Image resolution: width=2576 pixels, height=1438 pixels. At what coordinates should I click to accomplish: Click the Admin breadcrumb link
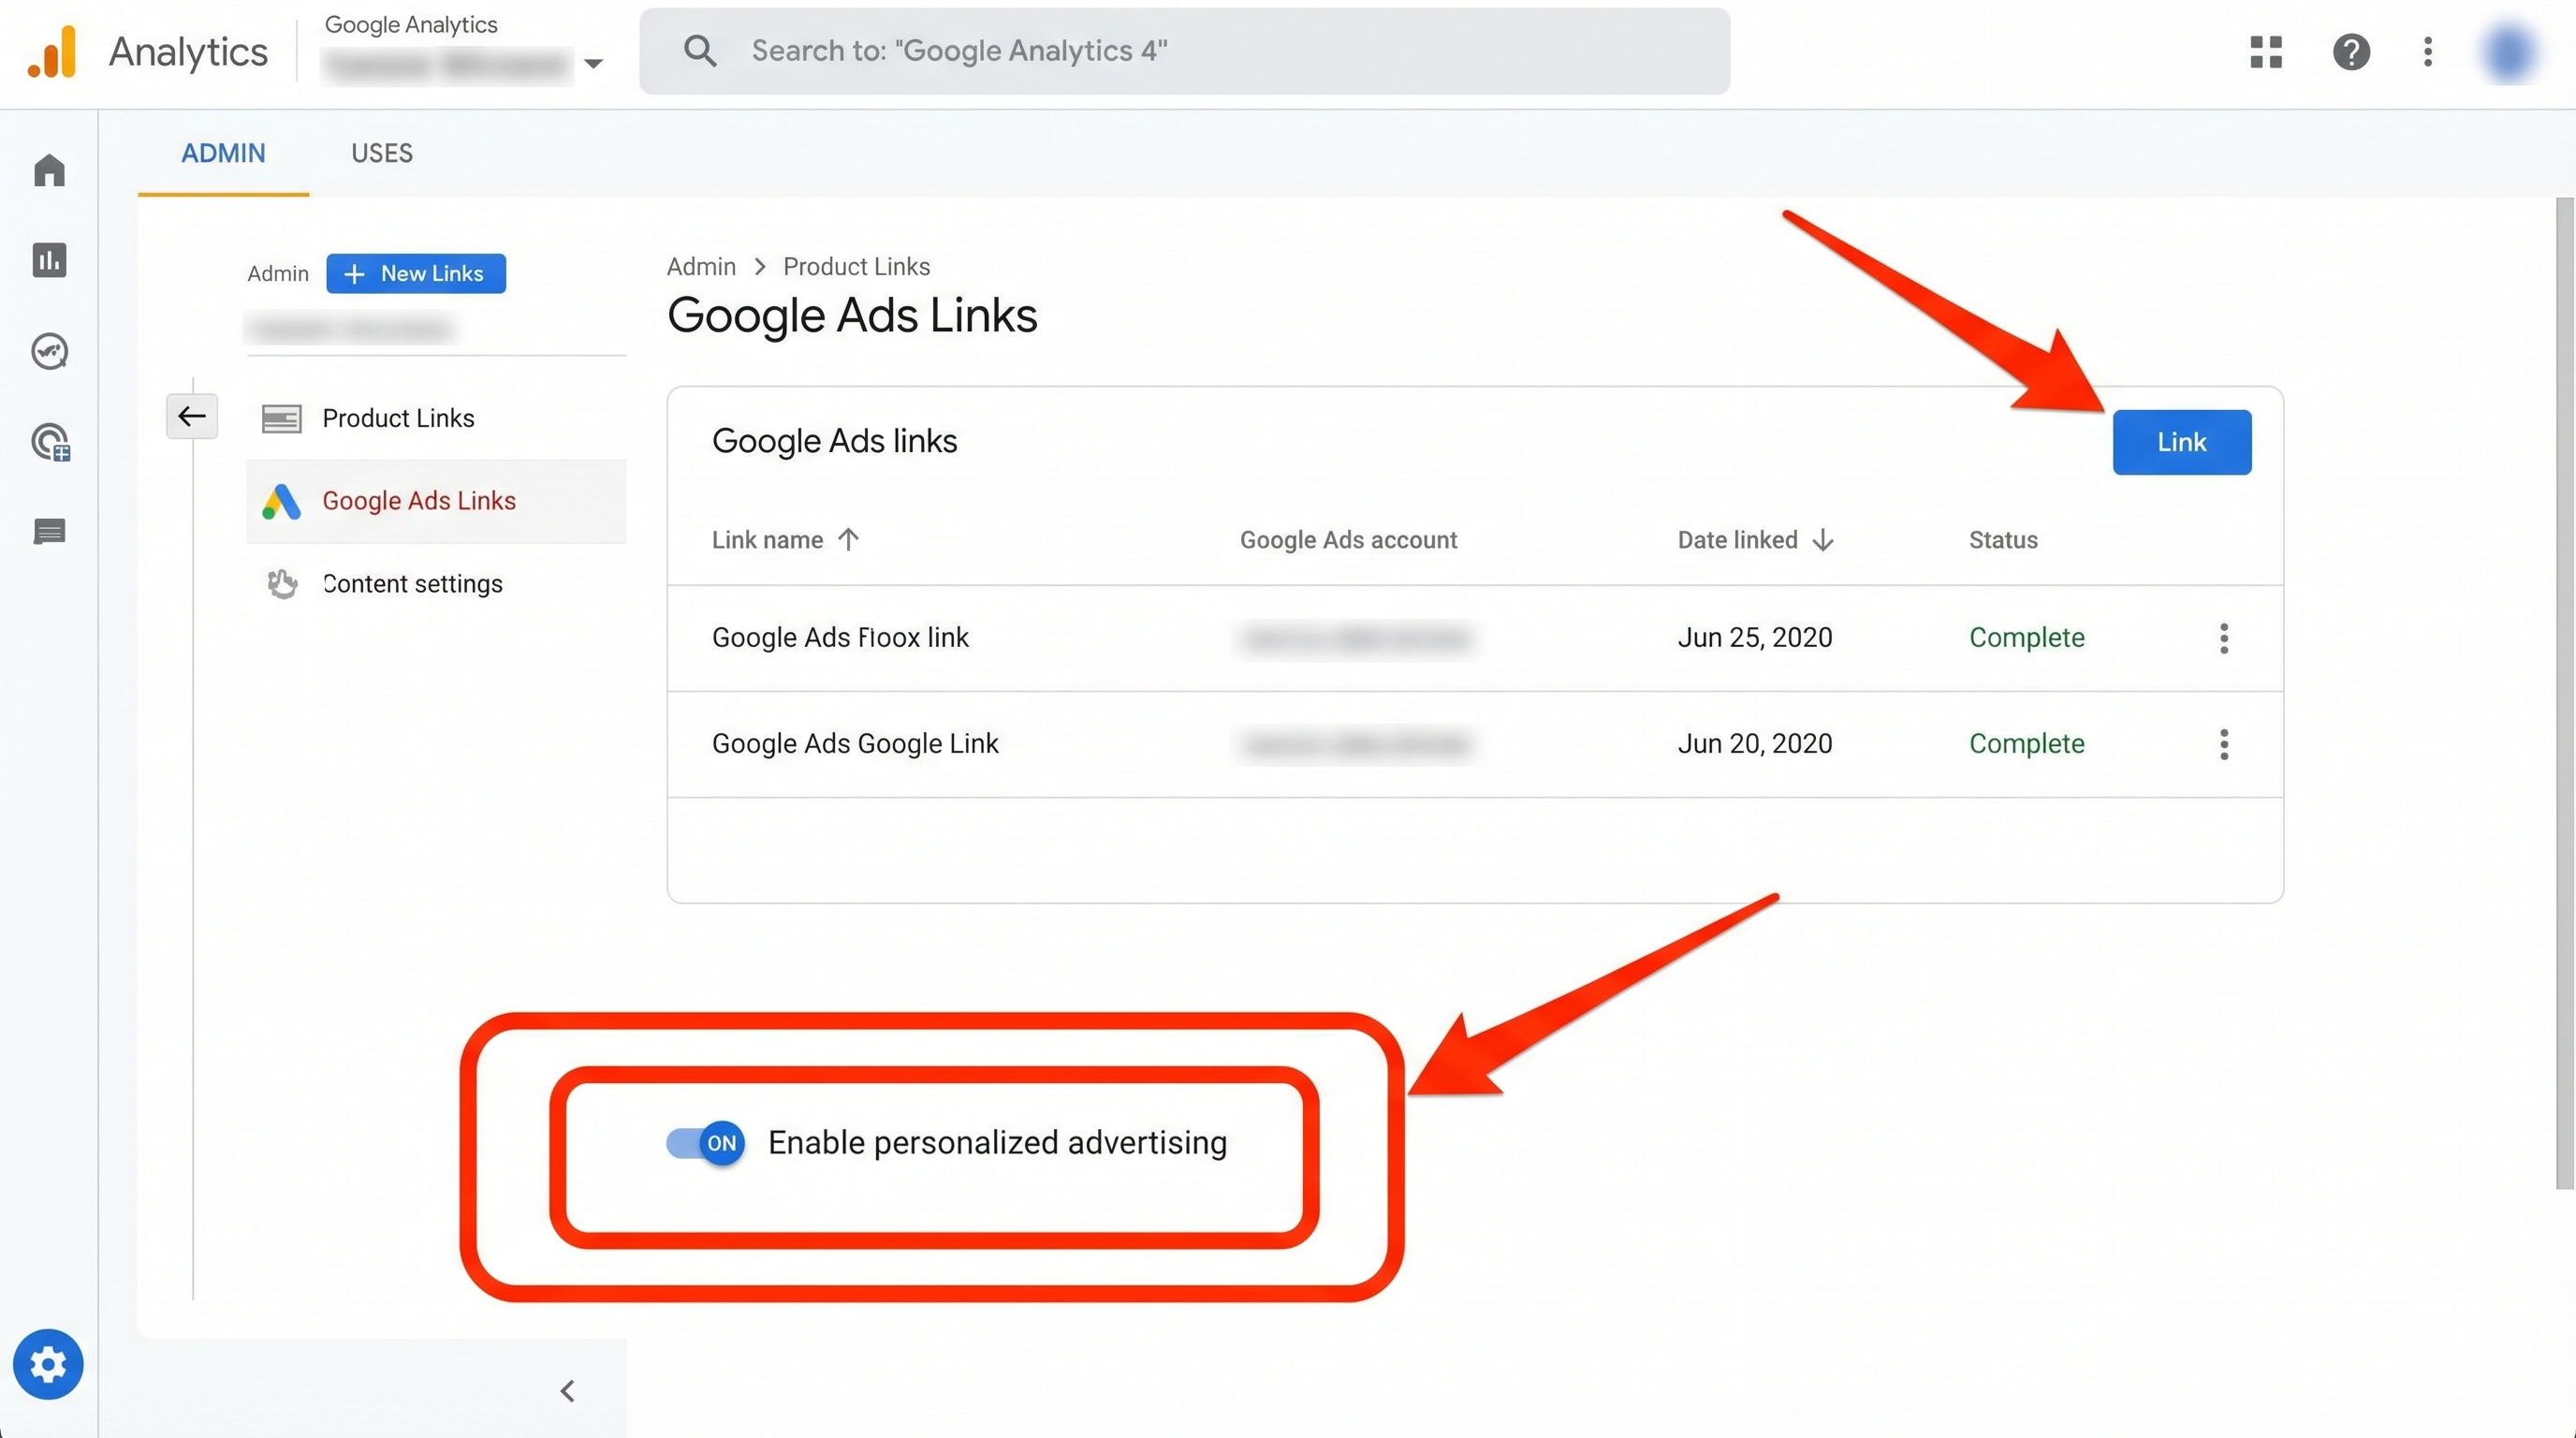point(701,267)
